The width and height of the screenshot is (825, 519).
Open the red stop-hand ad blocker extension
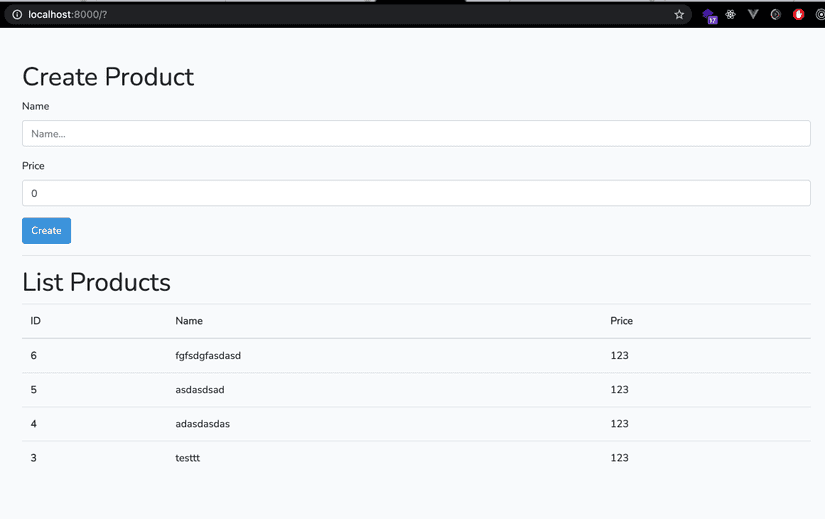[x=798, y=15]
